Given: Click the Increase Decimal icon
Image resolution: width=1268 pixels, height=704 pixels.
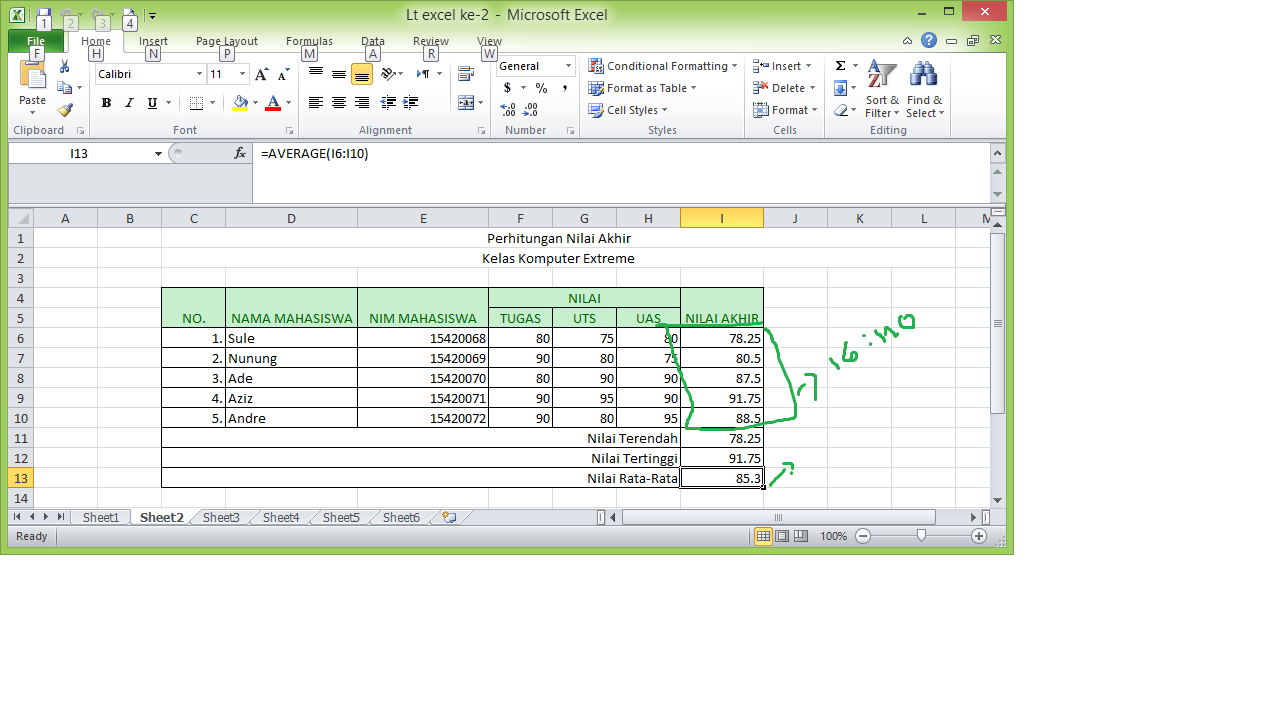Looking at the screenshot, I should click(x=506, y=110).
